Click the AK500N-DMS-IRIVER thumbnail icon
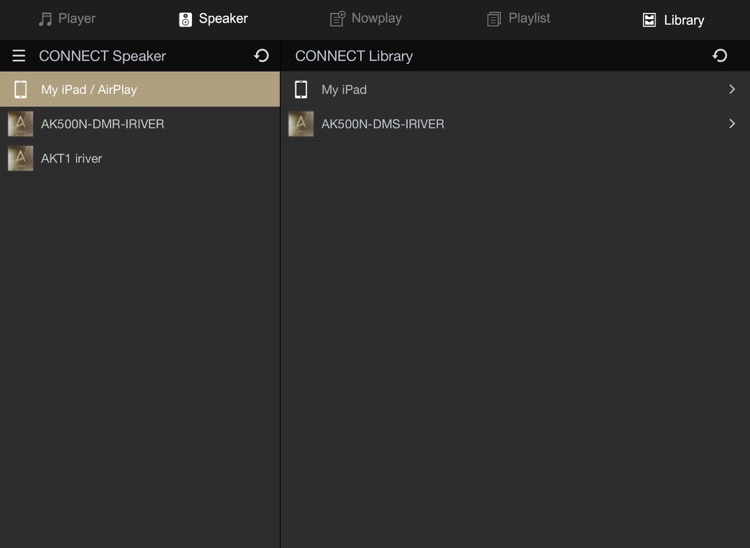 301,124
